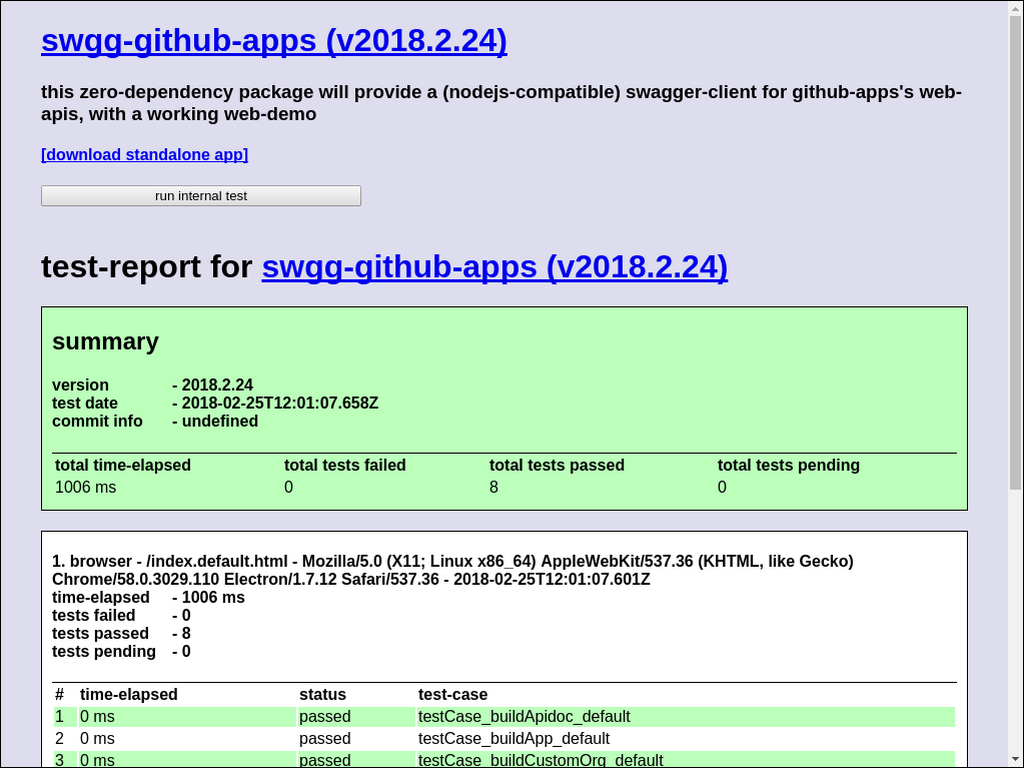Click the total tests failed column header

click(x=345, y=465)
